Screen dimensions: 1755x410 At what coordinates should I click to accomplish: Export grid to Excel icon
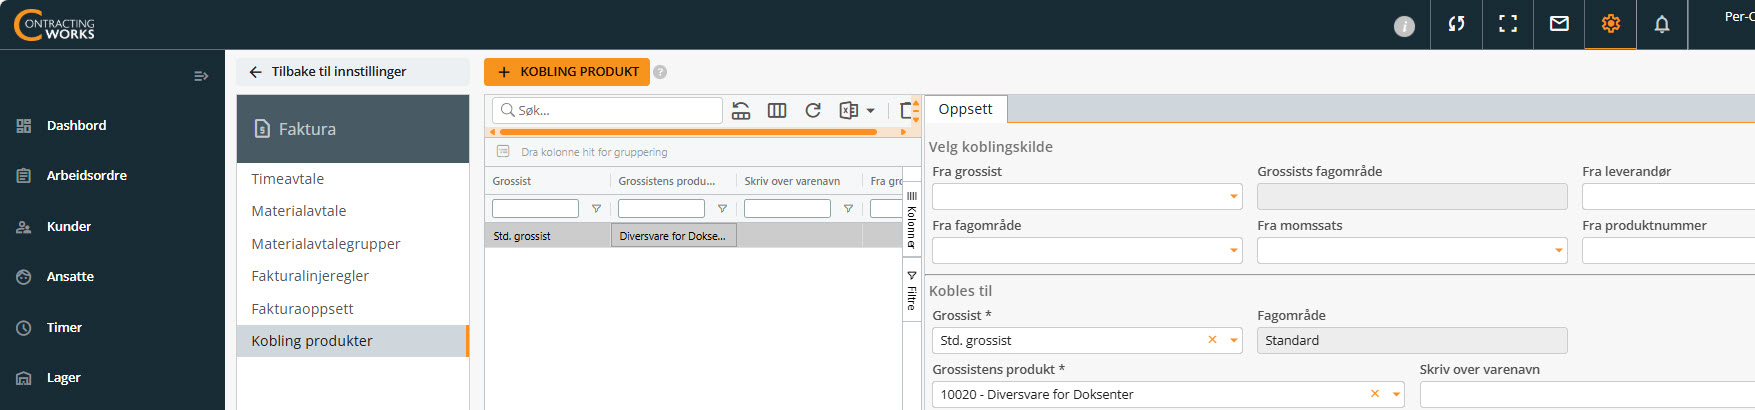coord(849,111)
